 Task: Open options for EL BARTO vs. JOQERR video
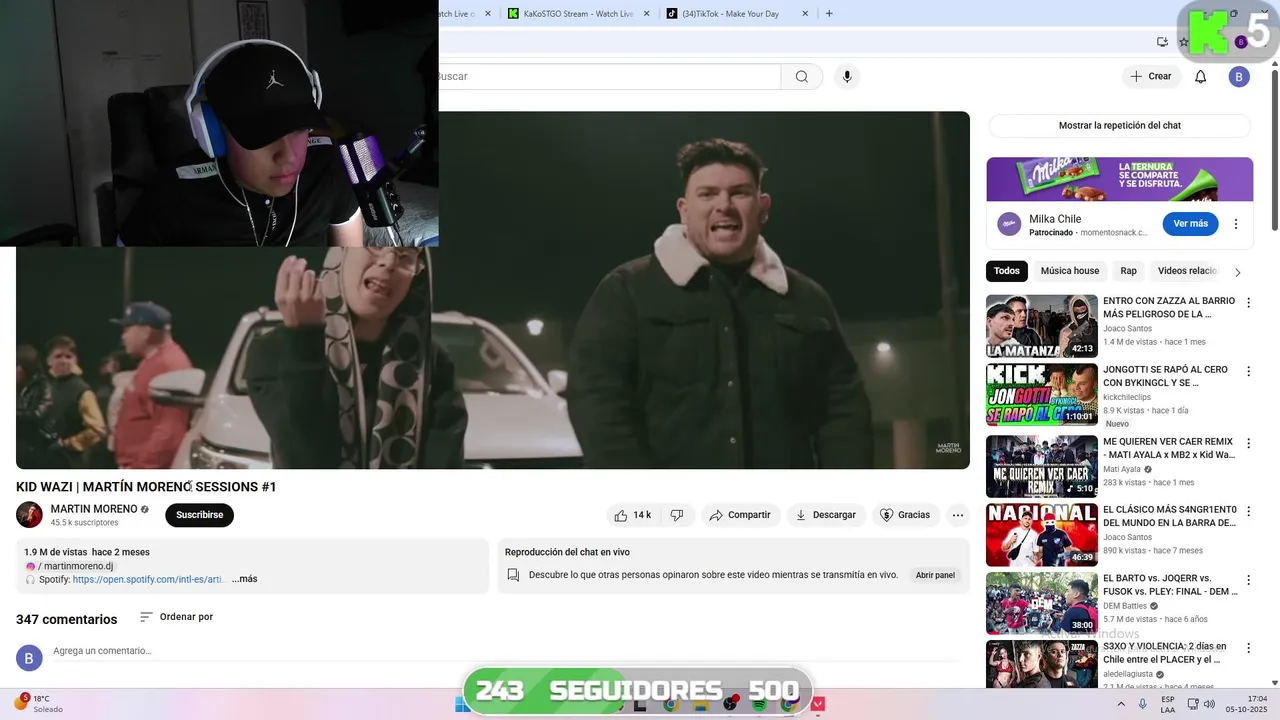(x=1248, y=580)
